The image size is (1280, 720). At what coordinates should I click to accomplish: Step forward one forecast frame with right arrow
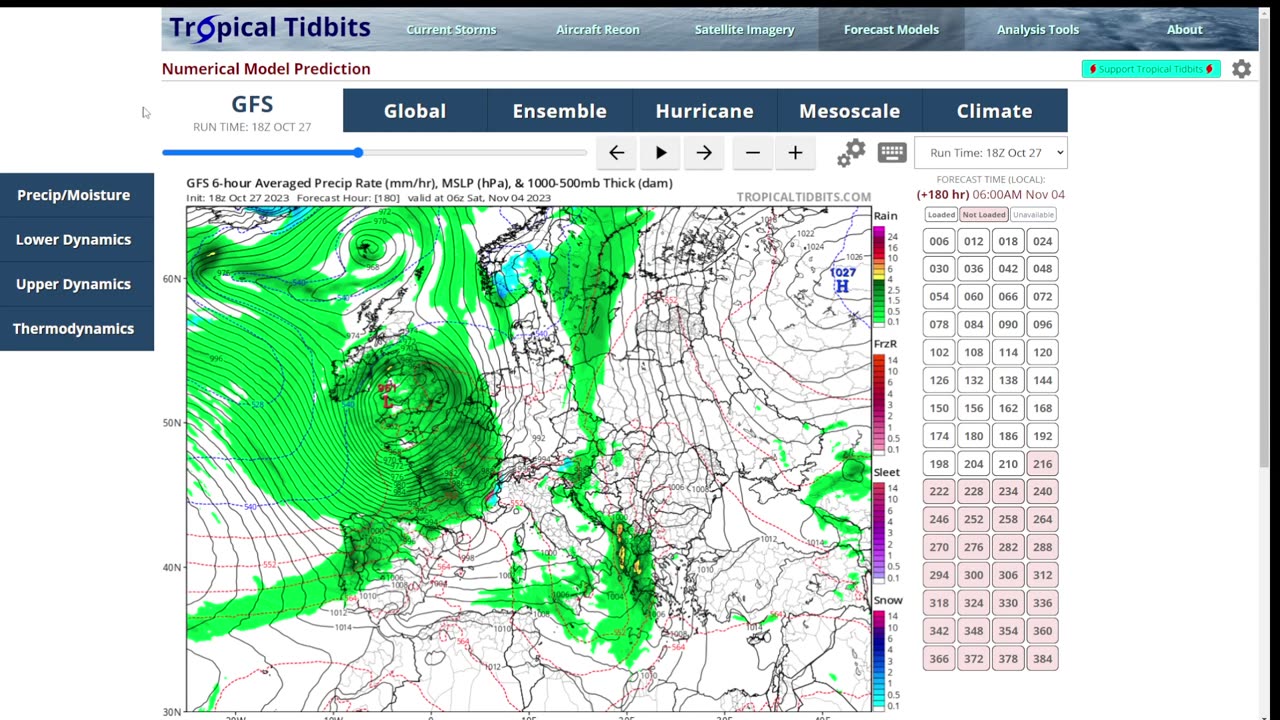tap(704, 153)
